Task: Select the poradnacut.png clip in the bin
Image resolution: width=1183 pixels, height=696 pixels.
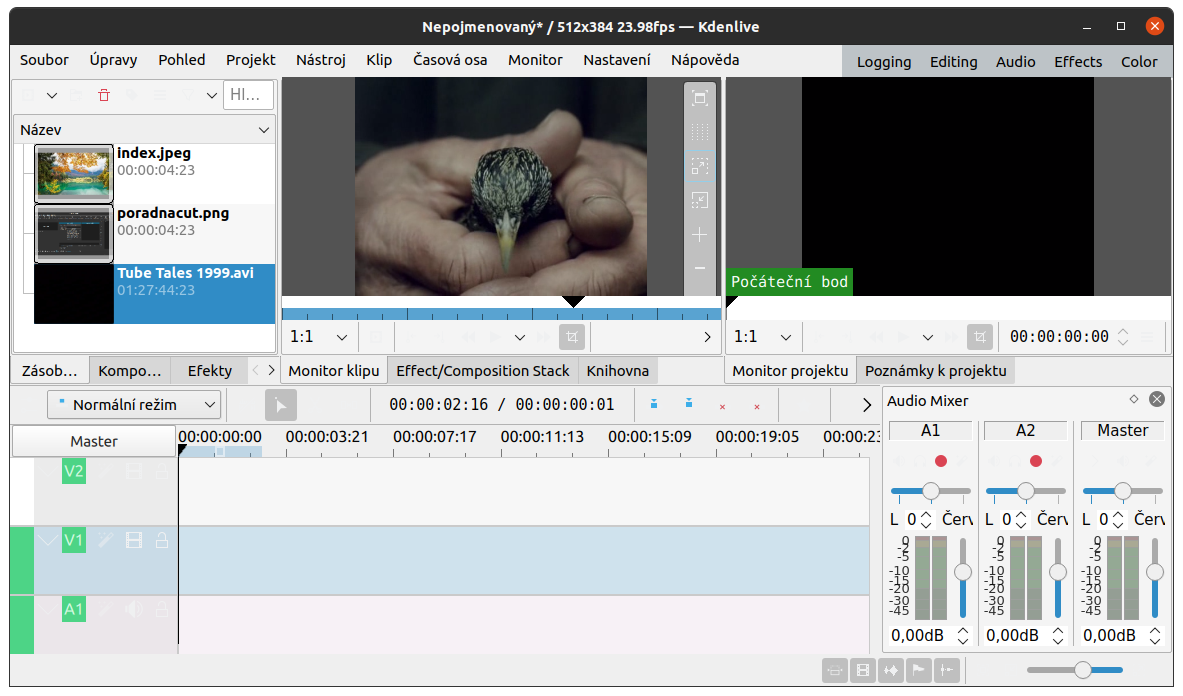Action: pos(154,233)
